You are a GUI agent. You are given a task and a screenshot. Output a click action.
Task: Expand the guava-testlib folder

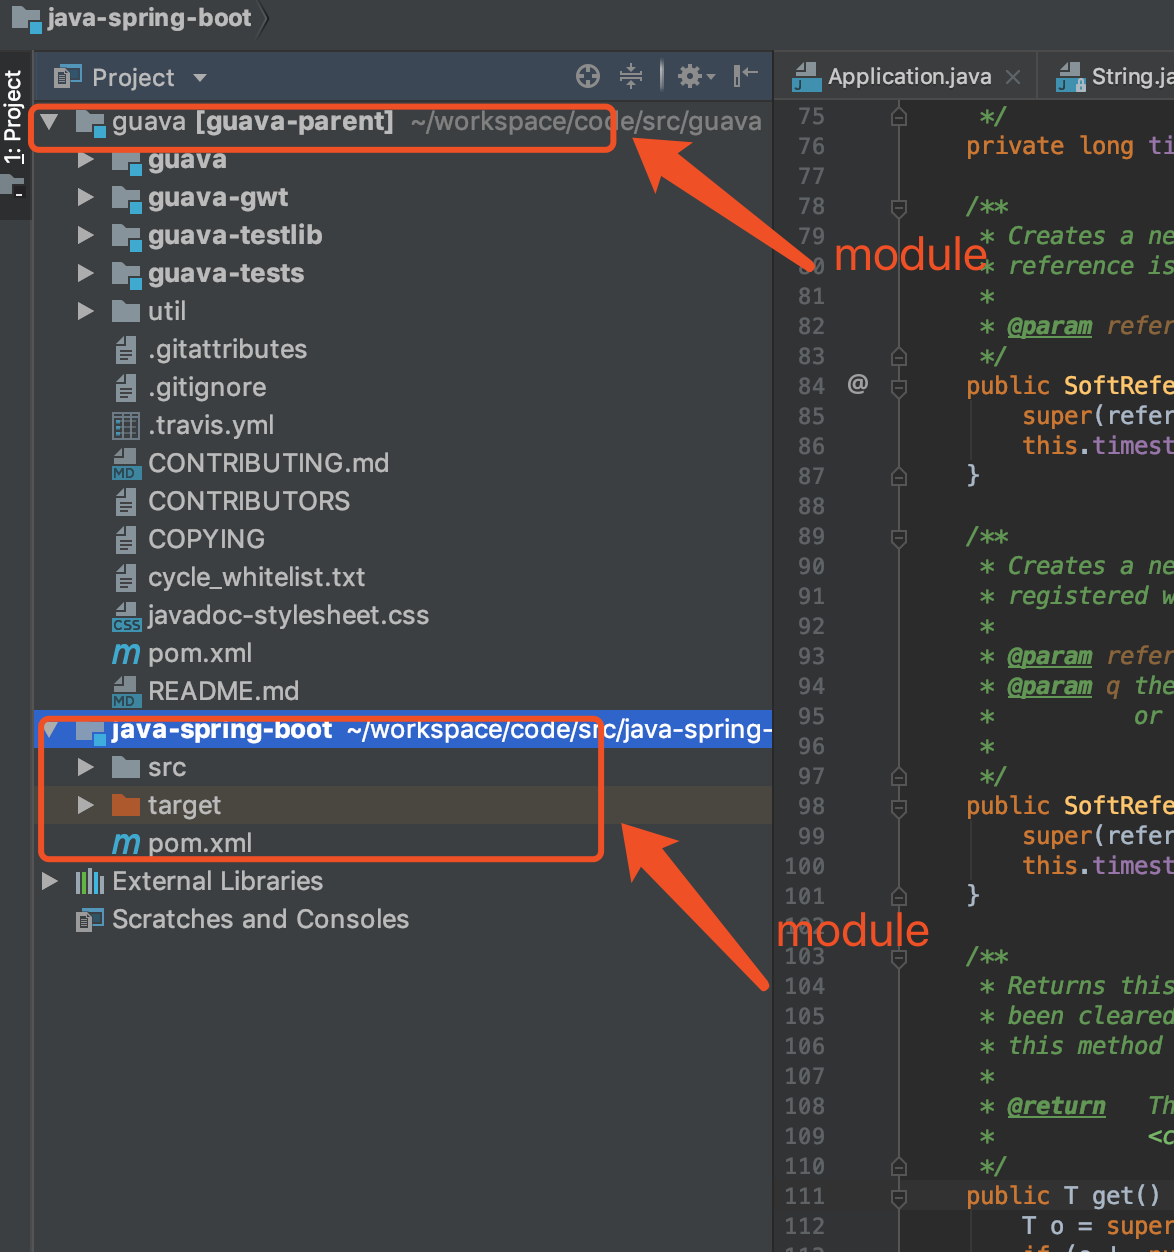[86, 236]
